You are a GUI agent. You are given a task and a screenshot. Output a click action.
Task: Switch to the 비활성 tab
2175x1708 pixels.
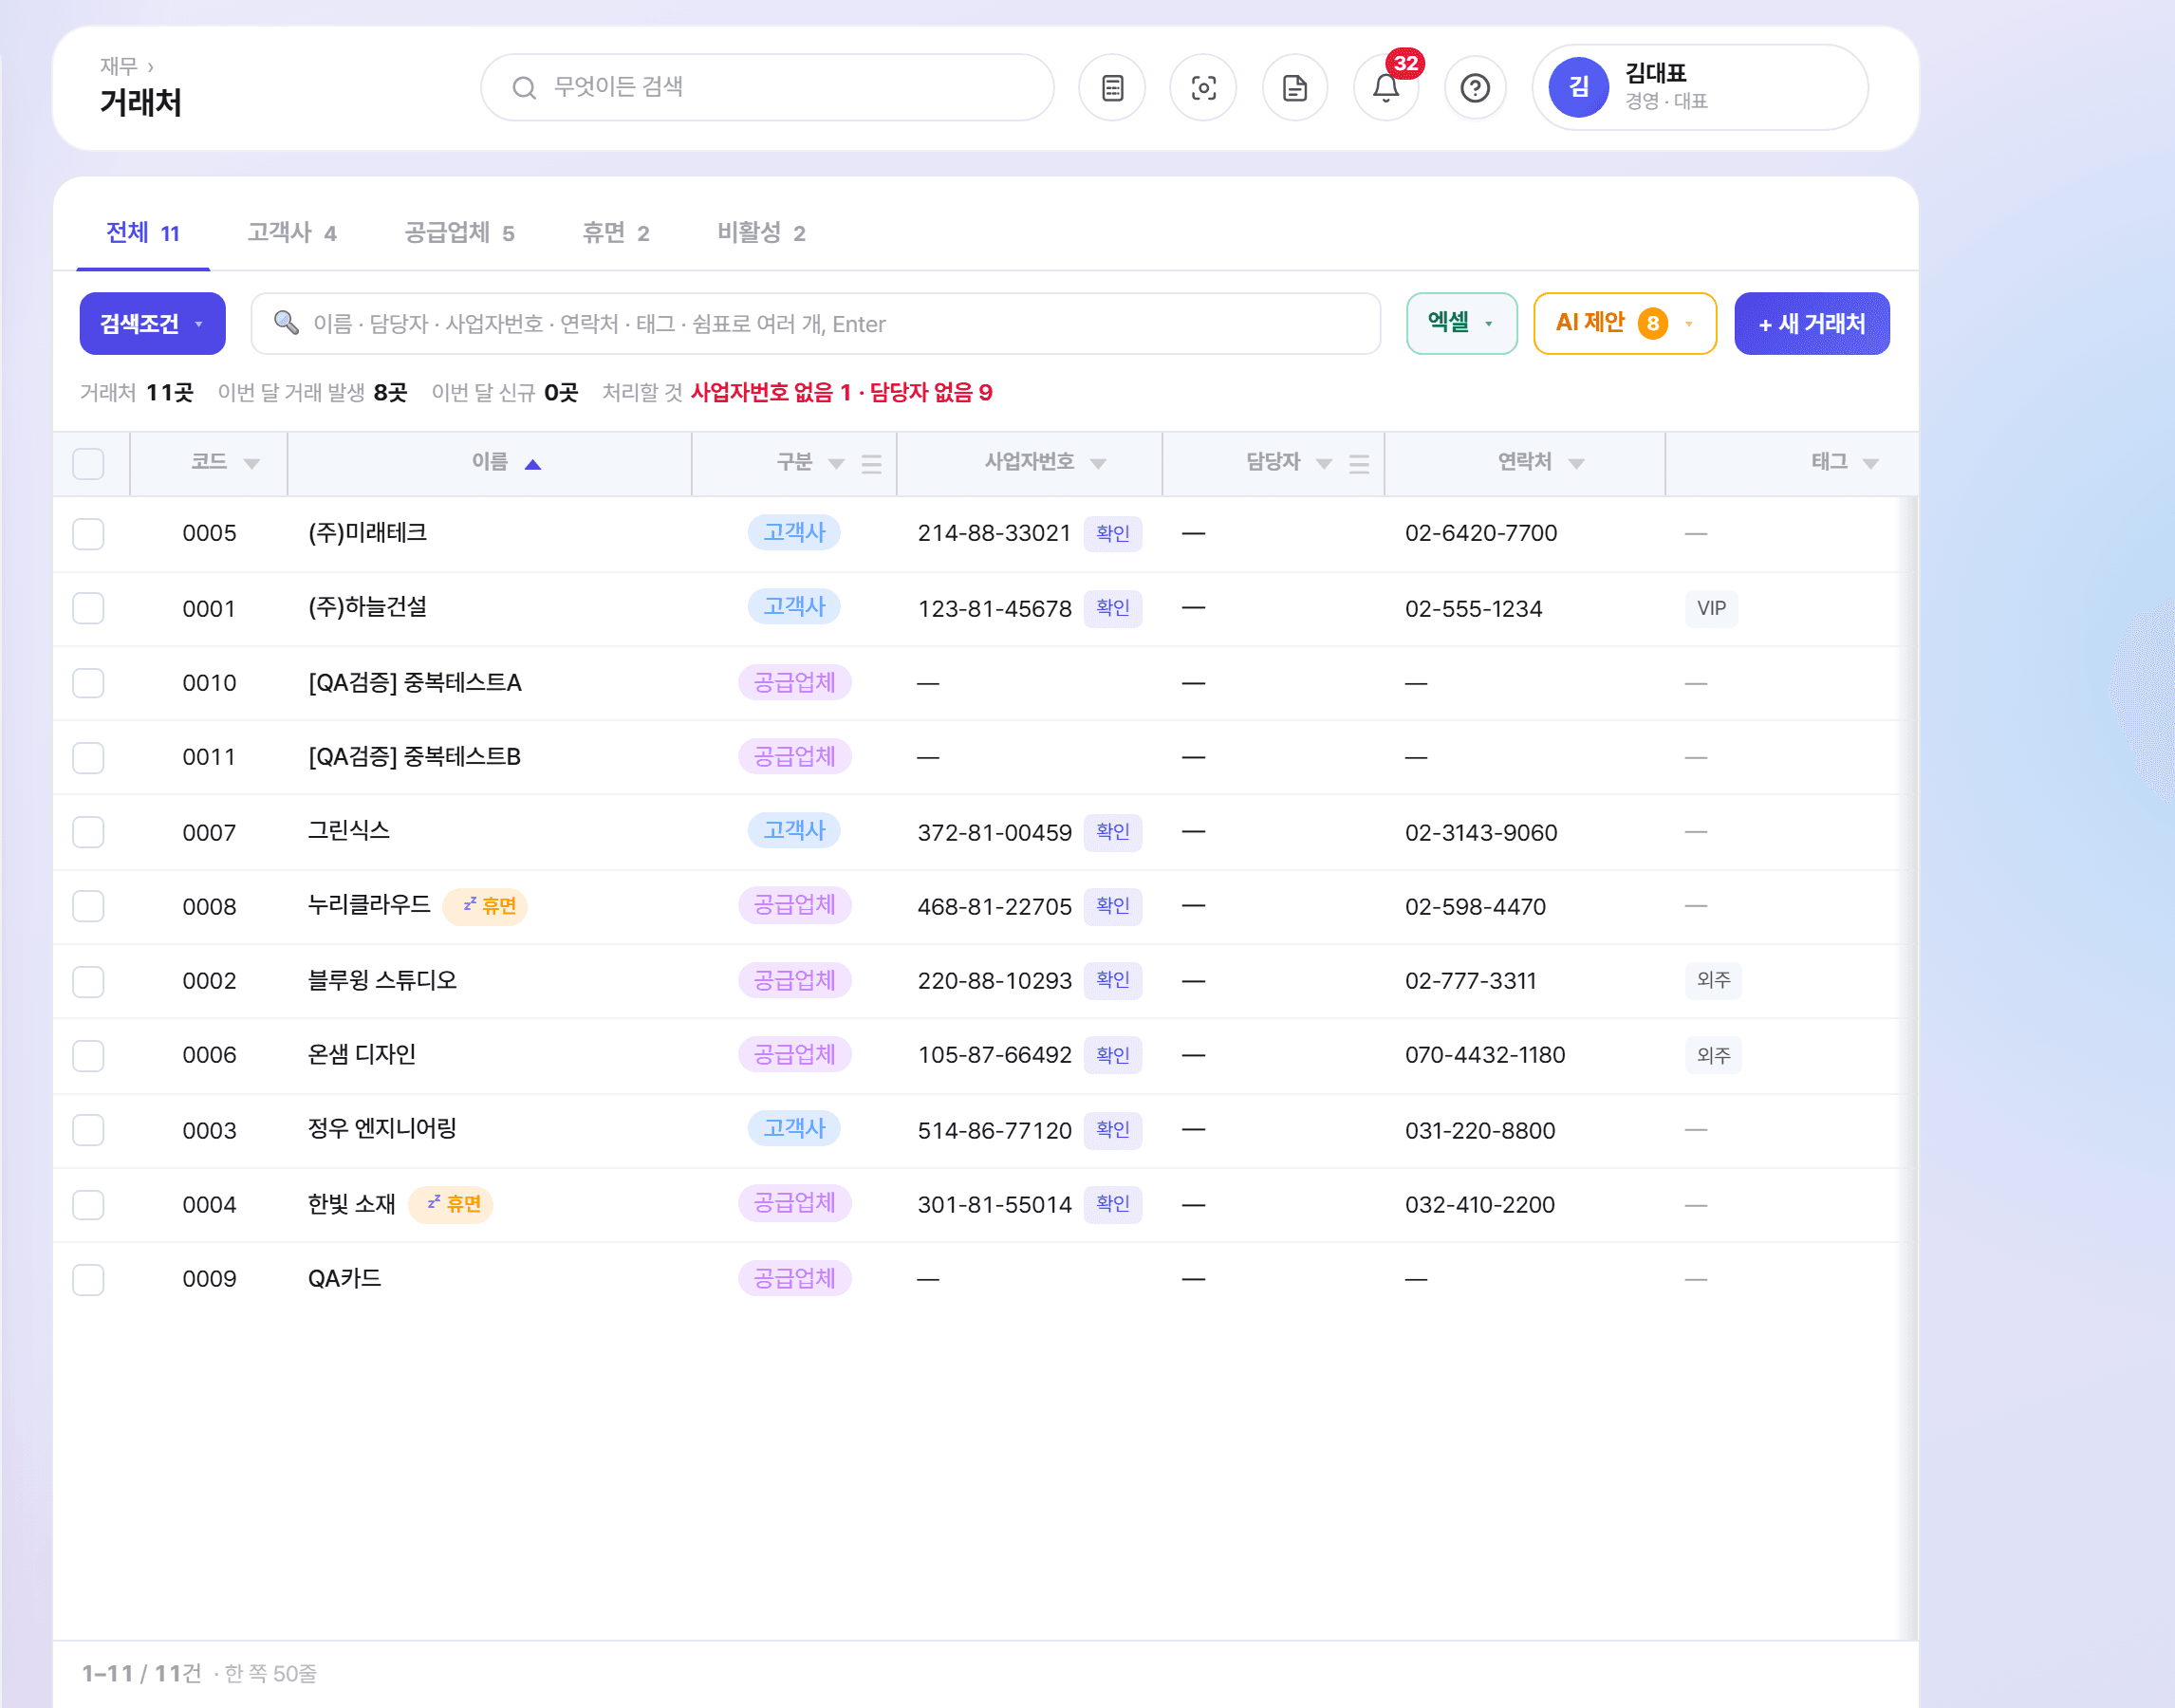(x=760, y=233)
